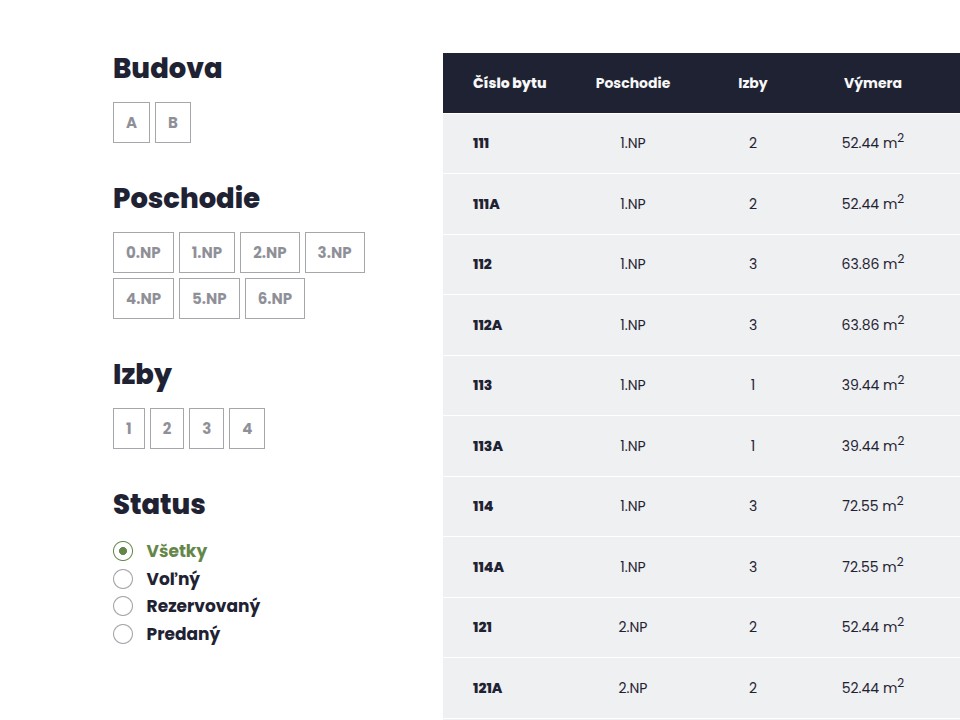The image size is (960, 720).
Task: Filter apartments on floor 2.NP
Action: pyautogui.click(x=270, y=252)
